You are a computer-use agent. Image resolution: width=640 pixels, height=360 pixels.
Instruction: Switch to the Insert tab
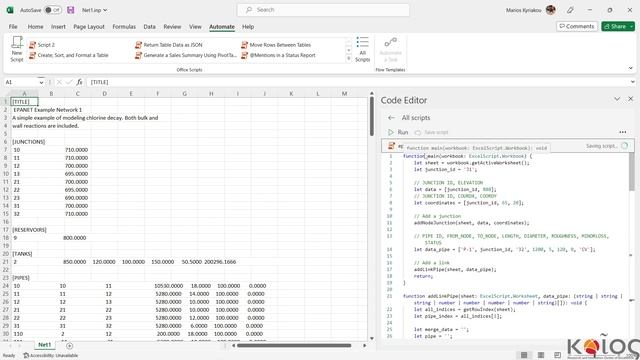point(58,27)
